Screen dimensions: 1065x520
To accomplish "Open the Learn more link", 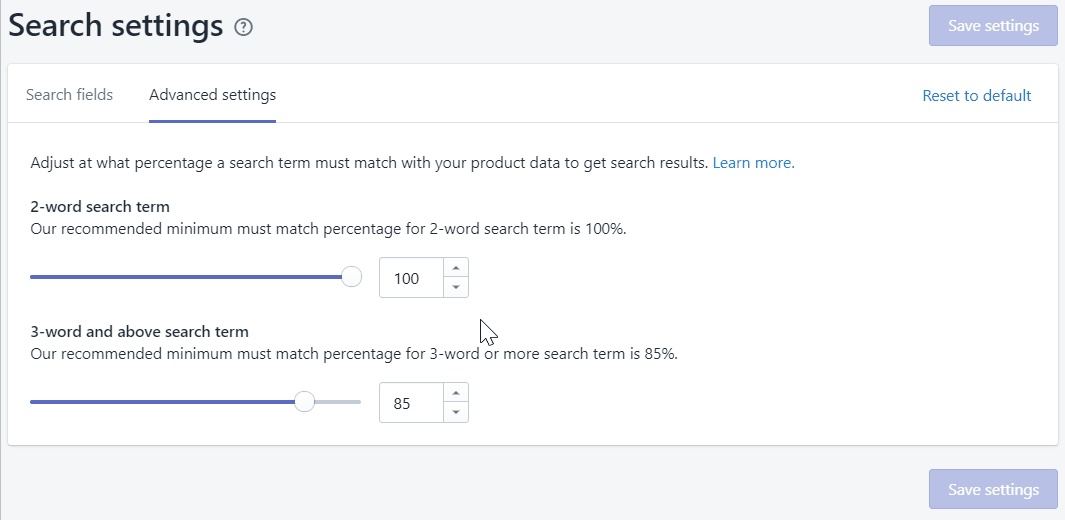I will tap(753, 162).
